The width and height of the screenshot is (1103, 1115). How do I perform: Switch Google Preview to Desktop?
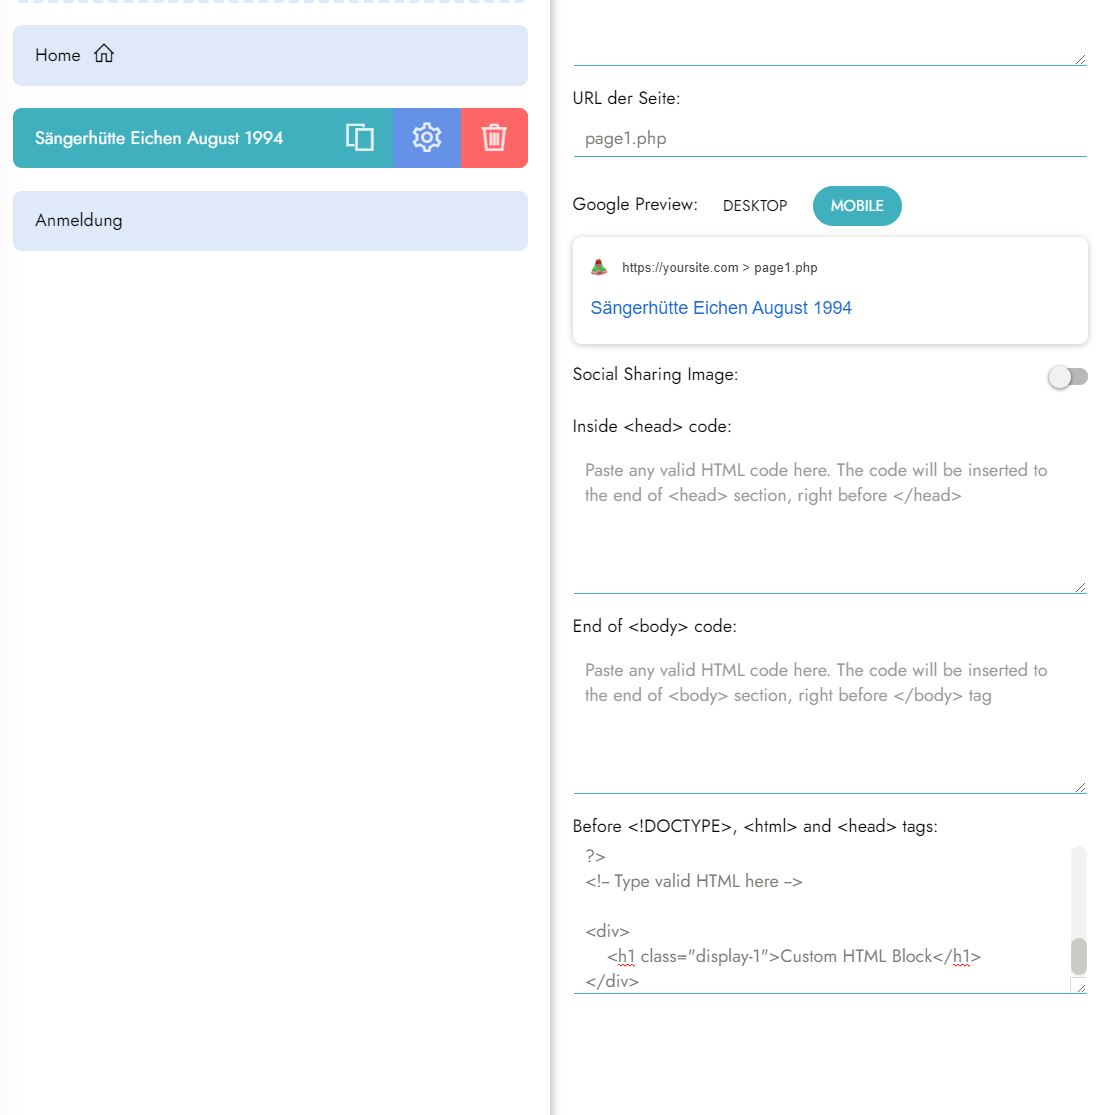pyautogui.click(x=755, y=206)
